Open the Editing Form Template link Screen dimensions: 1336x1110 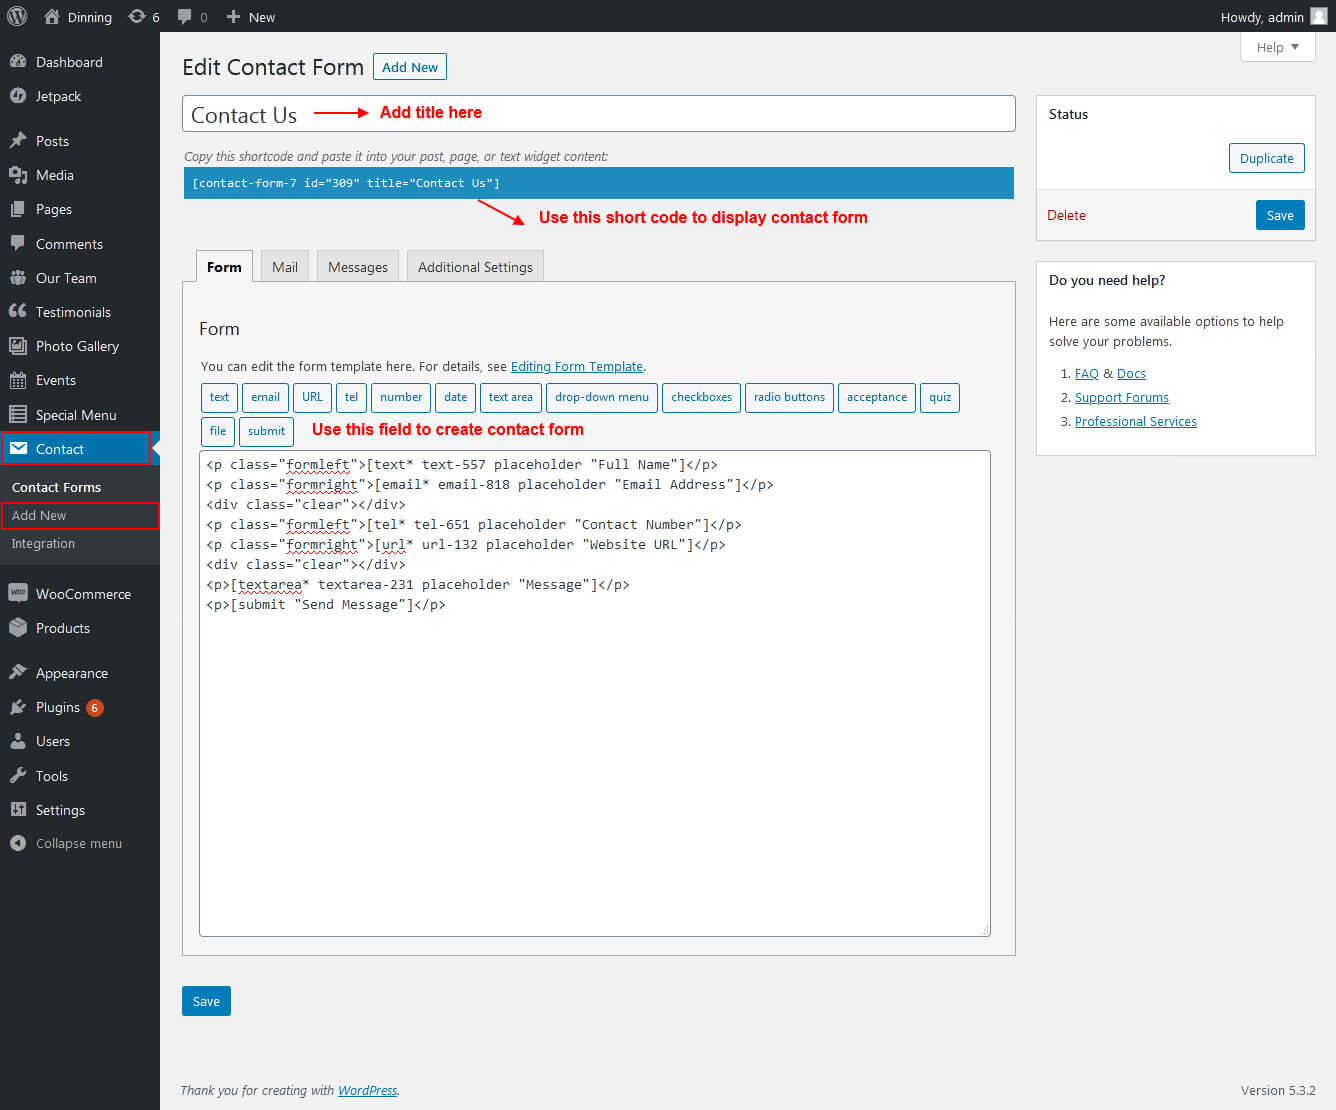[576, 366]
